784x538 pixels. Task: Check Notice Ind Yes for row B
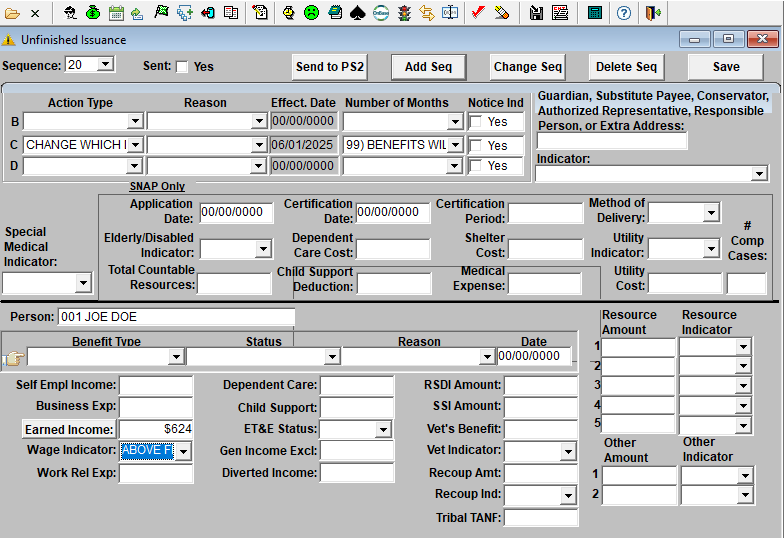[476, 122]
